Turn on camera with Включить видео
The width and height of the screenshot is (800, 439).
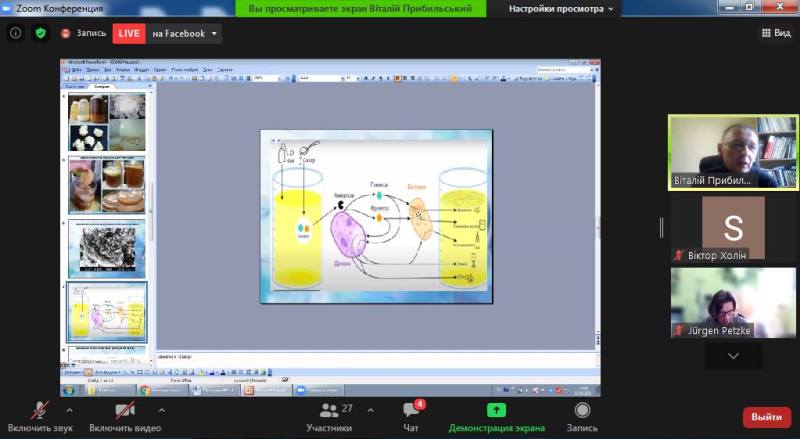pos(125,417)
